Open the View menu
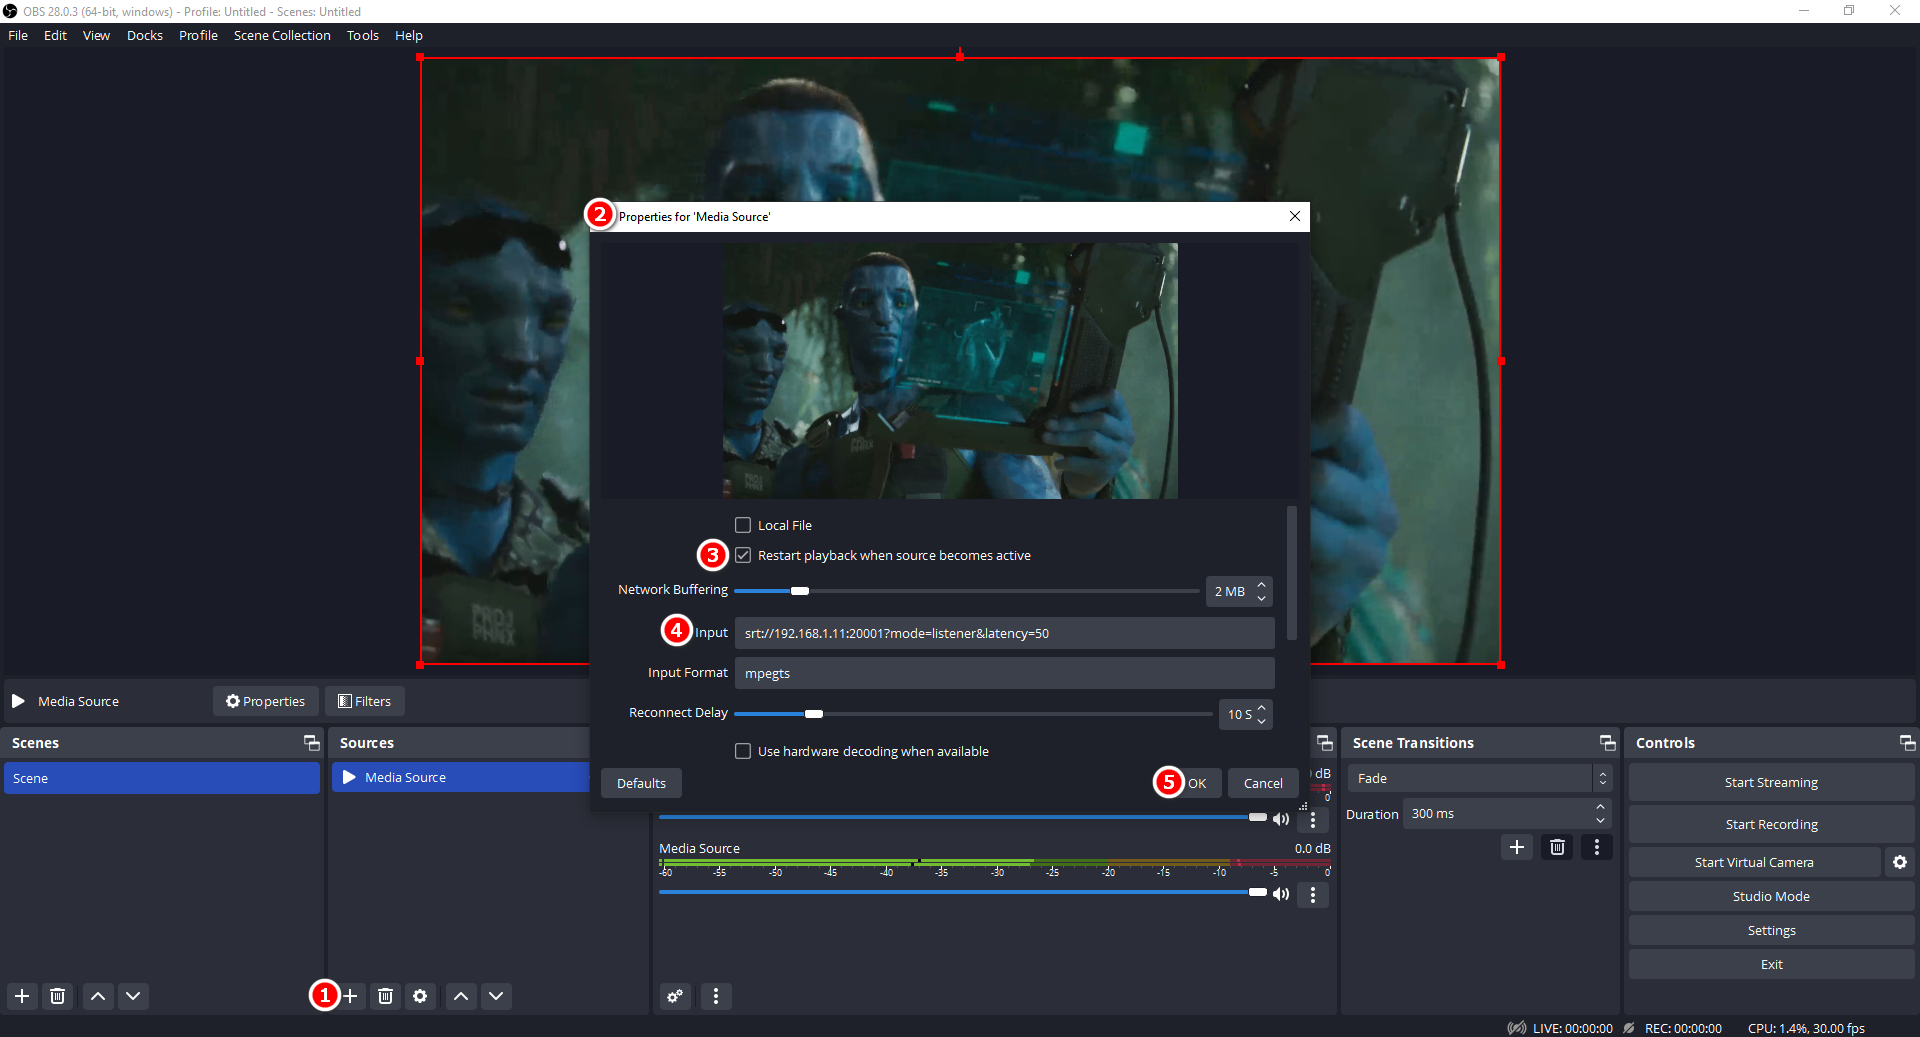1920x1037 pixels. click(x=96, y=35)
